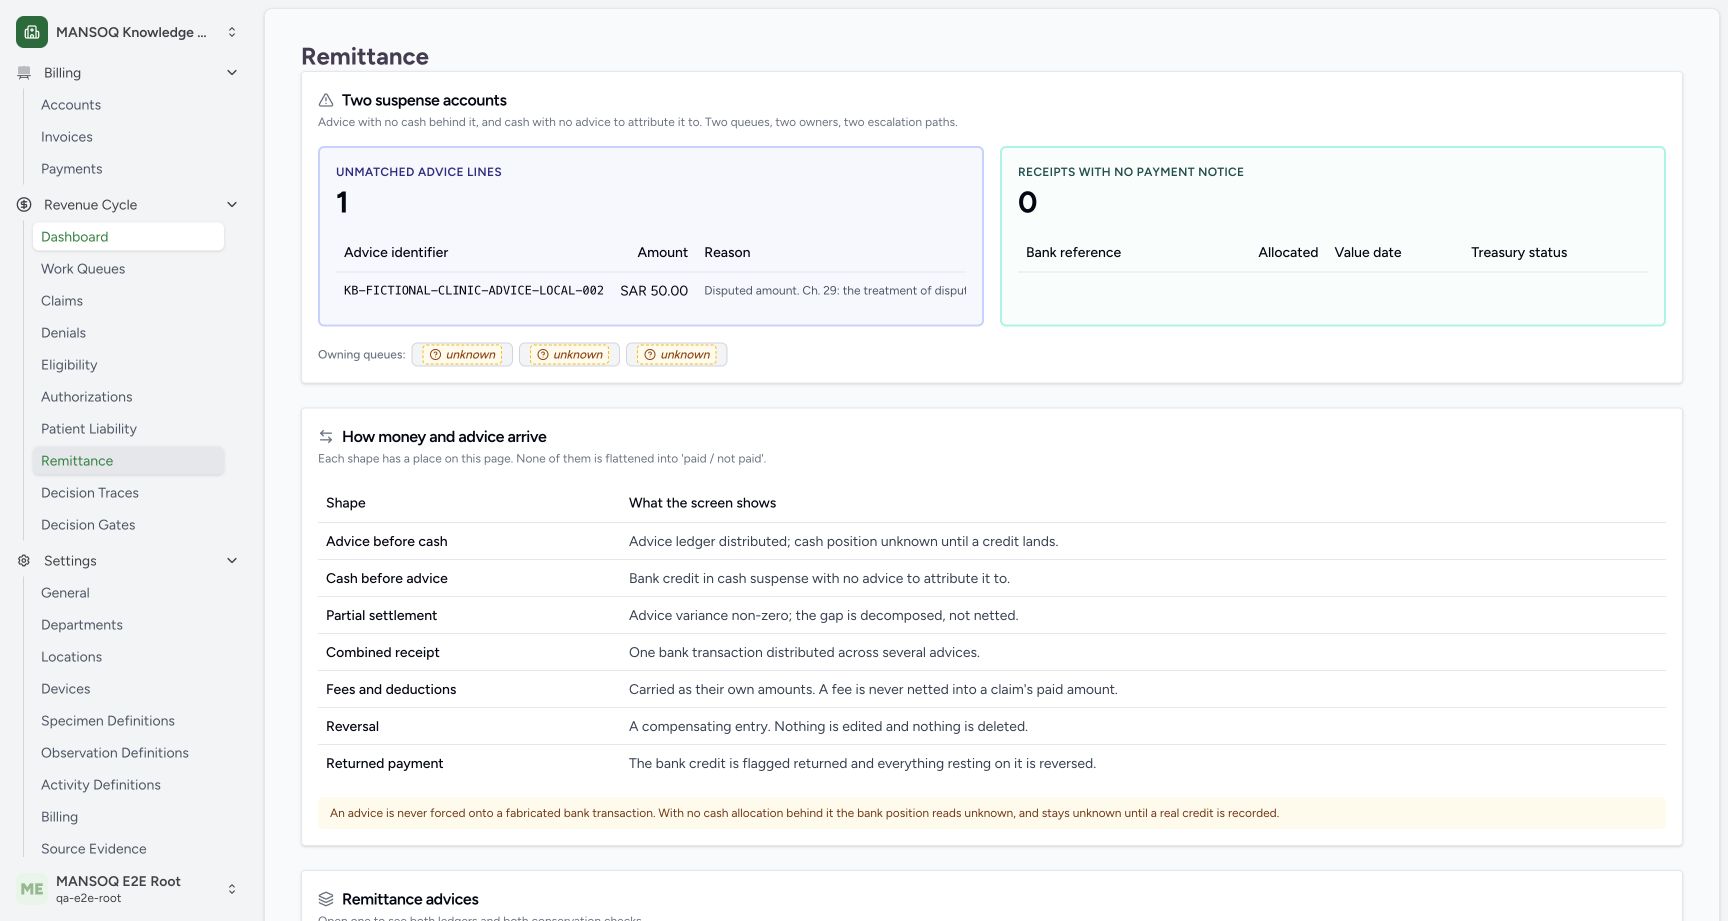Viewport: 1728px width, 921px height.
Task: Open Observation Definitions
Action: pos(128,753)
